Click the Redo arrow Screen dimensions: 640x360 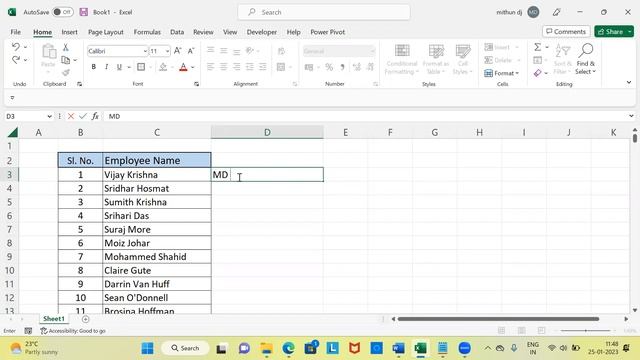point(16,60)
